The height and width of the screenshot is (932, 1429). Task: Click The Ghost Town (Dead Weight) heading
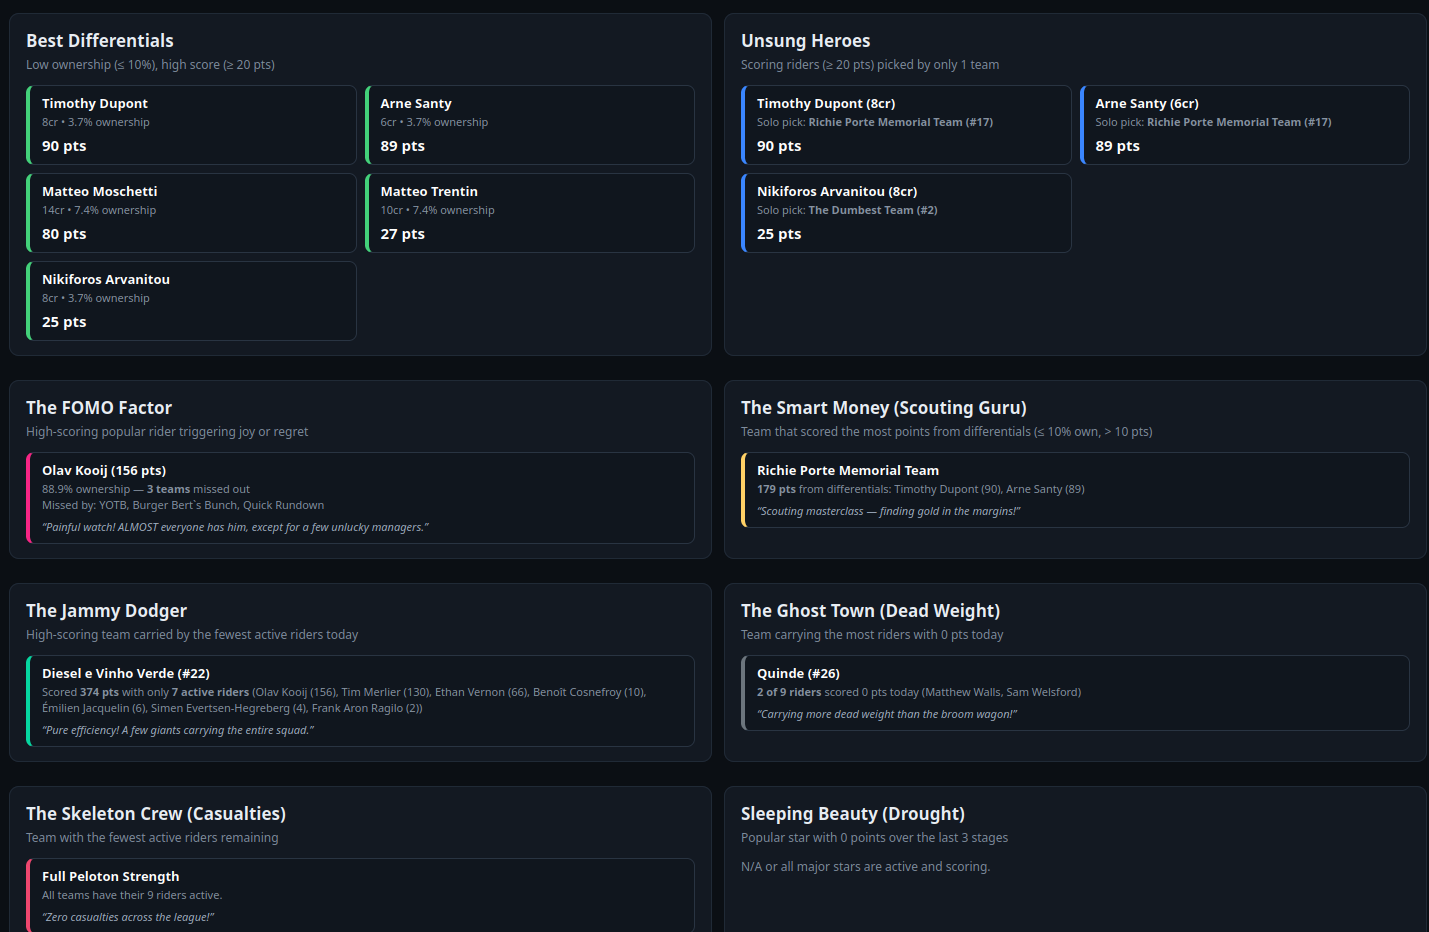coord(870,611)
